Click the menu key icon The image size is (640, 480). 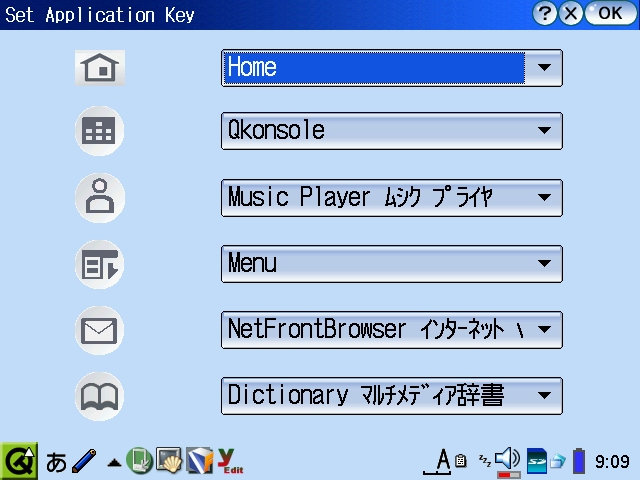(x=100, y=265)
